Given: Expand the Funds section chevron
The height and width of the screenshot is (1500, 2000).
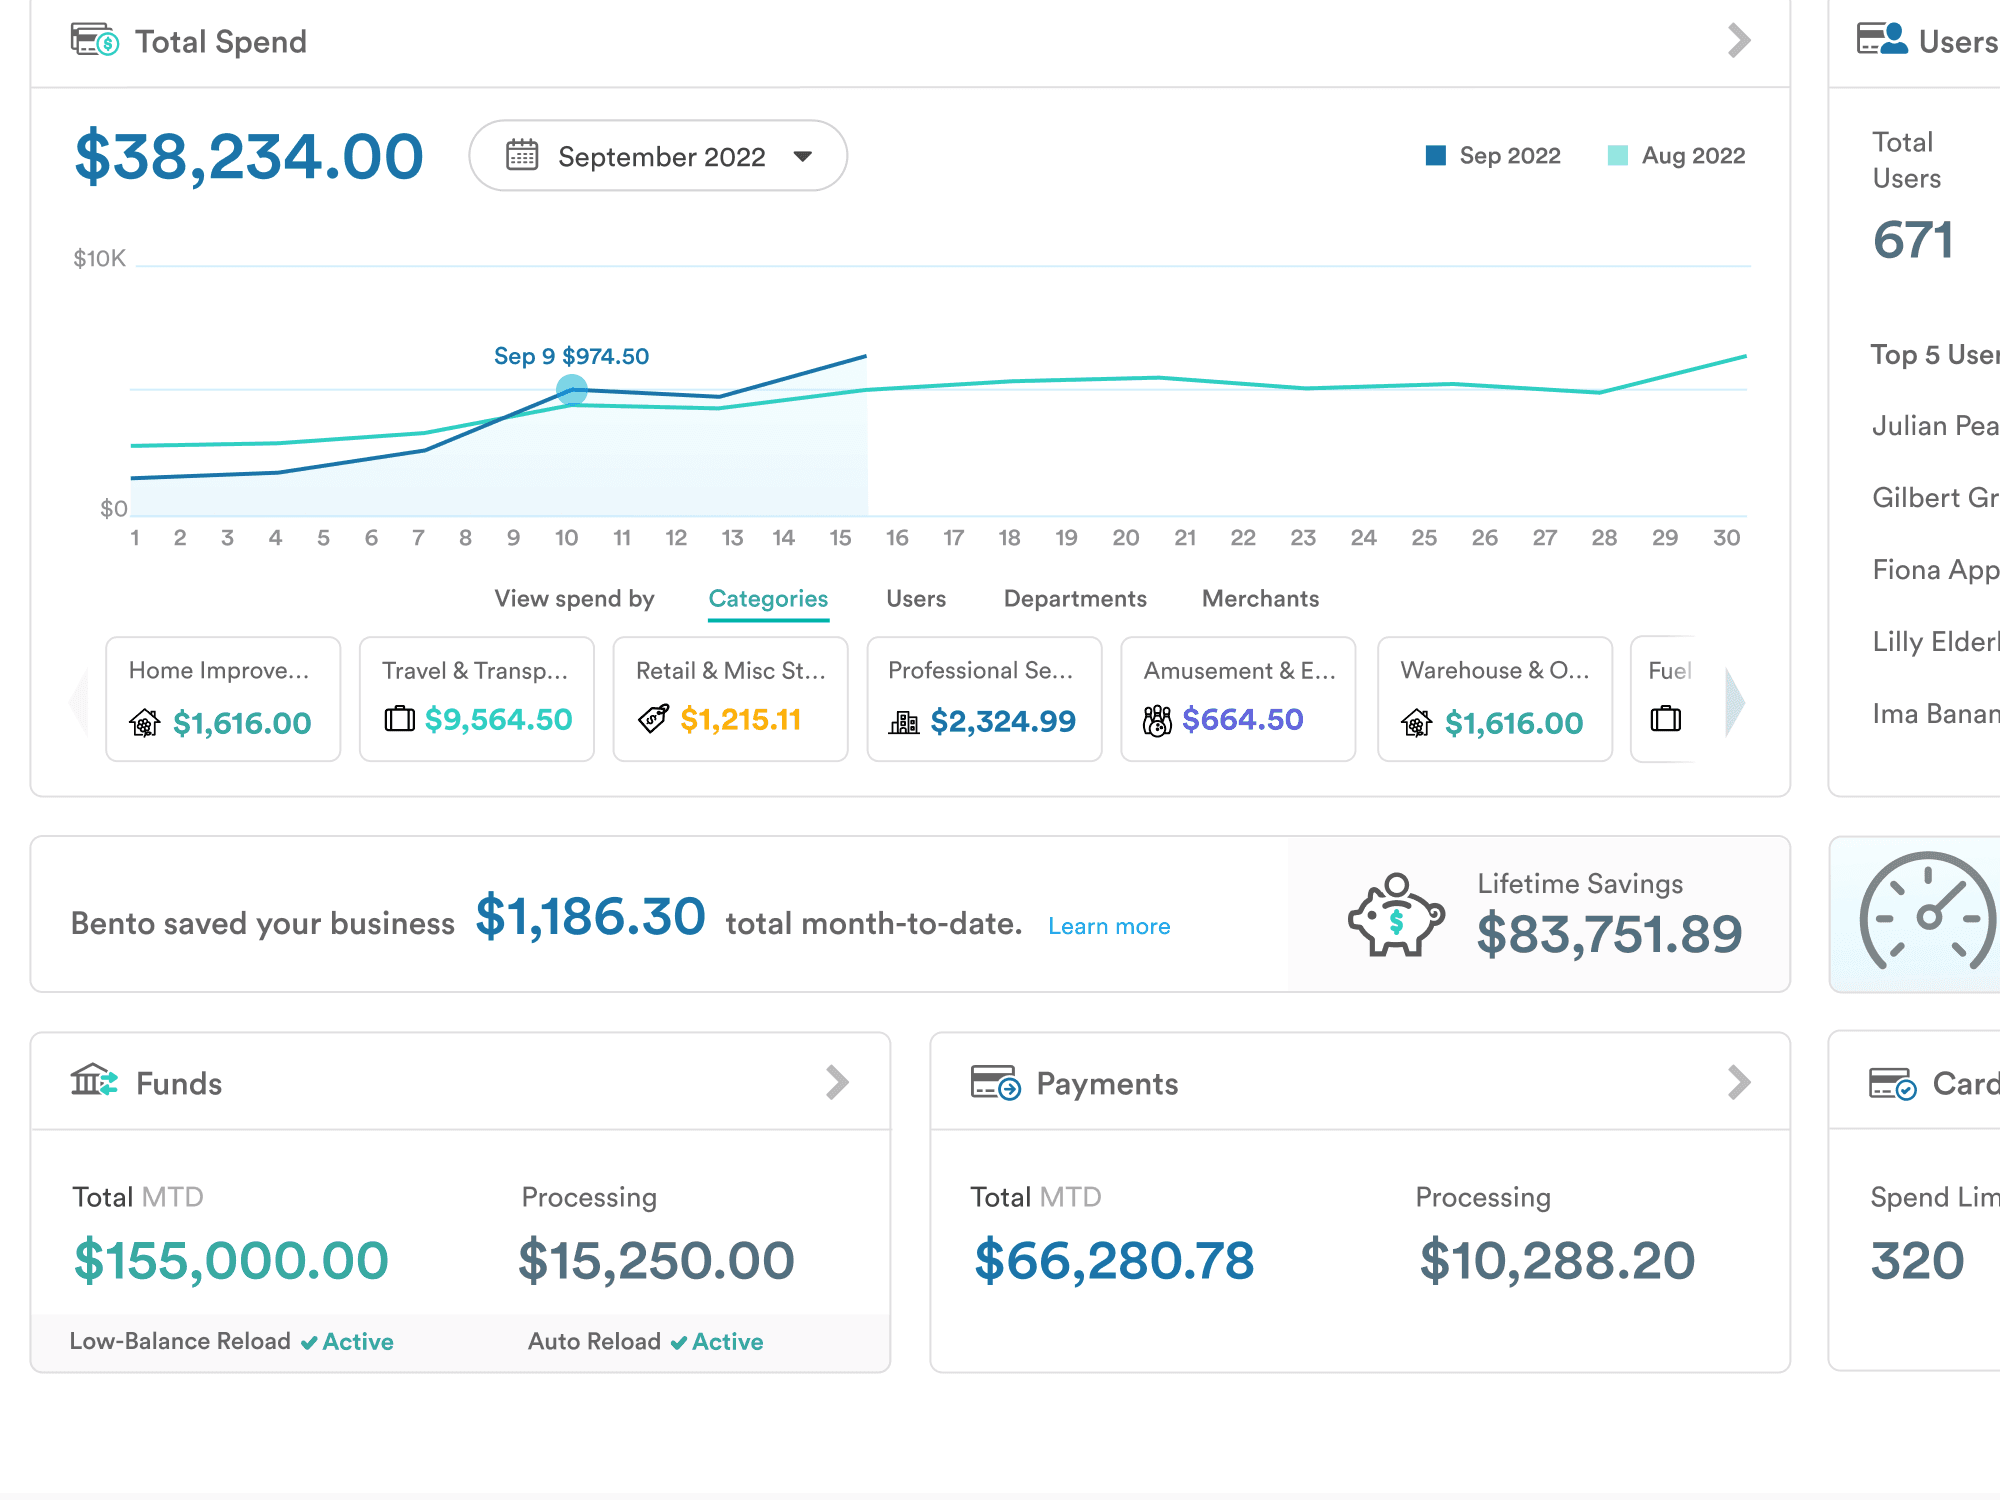Looking at the screenshot, I should coord(838,1082).
